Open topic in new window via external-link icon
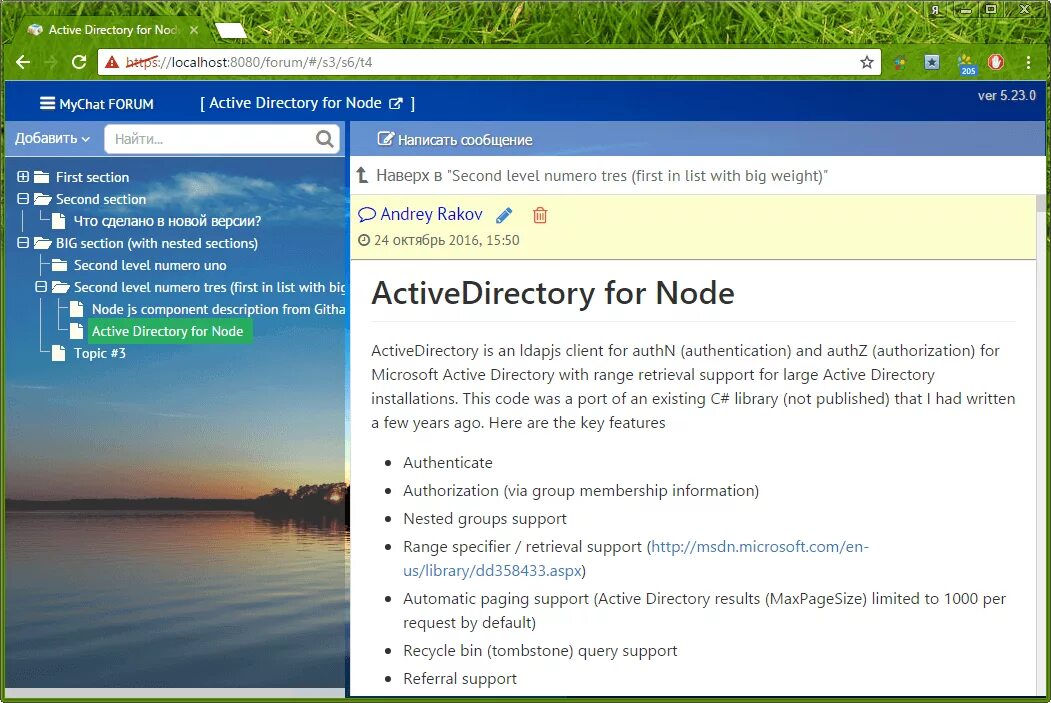This screenshot has width=1051, height=703. 395,103
